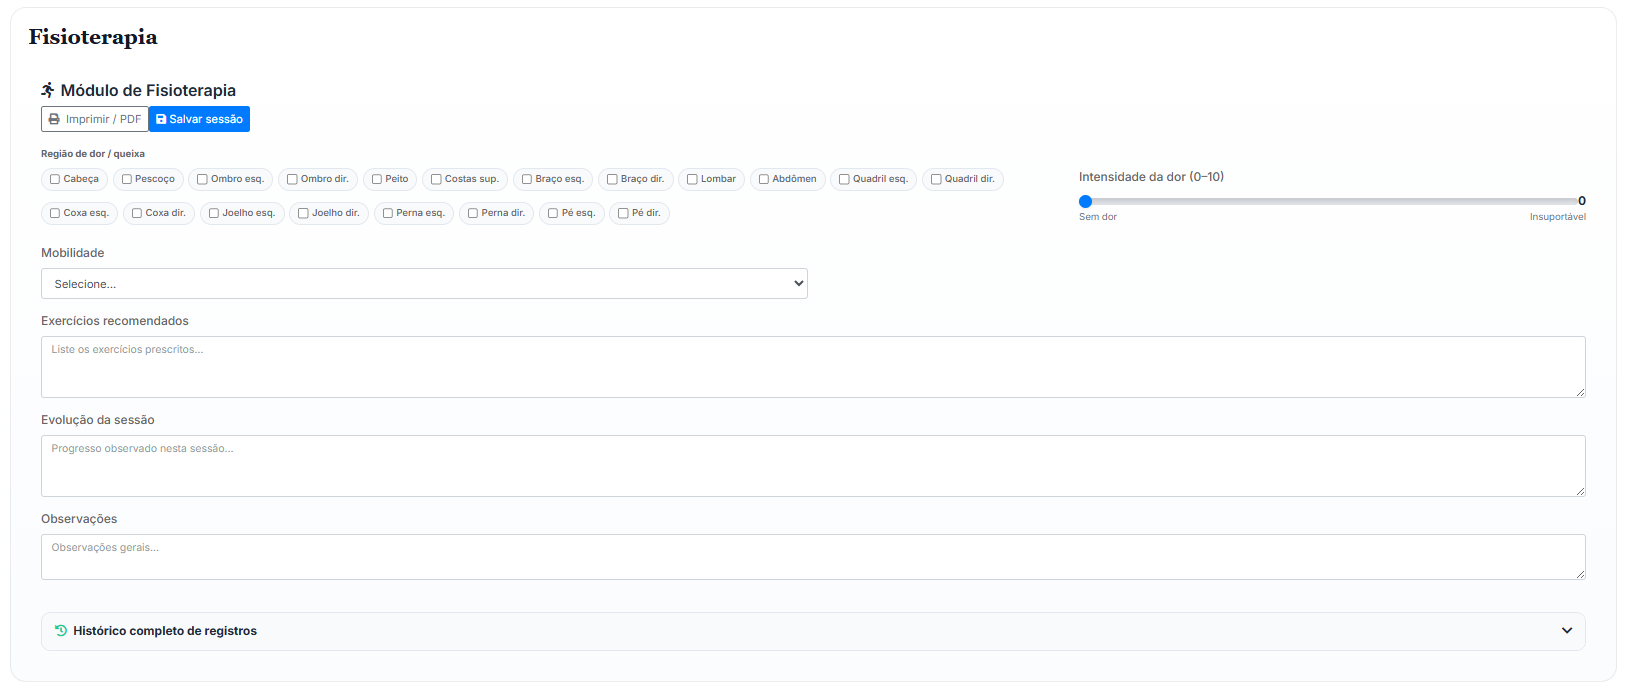
Task: Check the Quadril esq. checkbox
Action: click(844, 179)
